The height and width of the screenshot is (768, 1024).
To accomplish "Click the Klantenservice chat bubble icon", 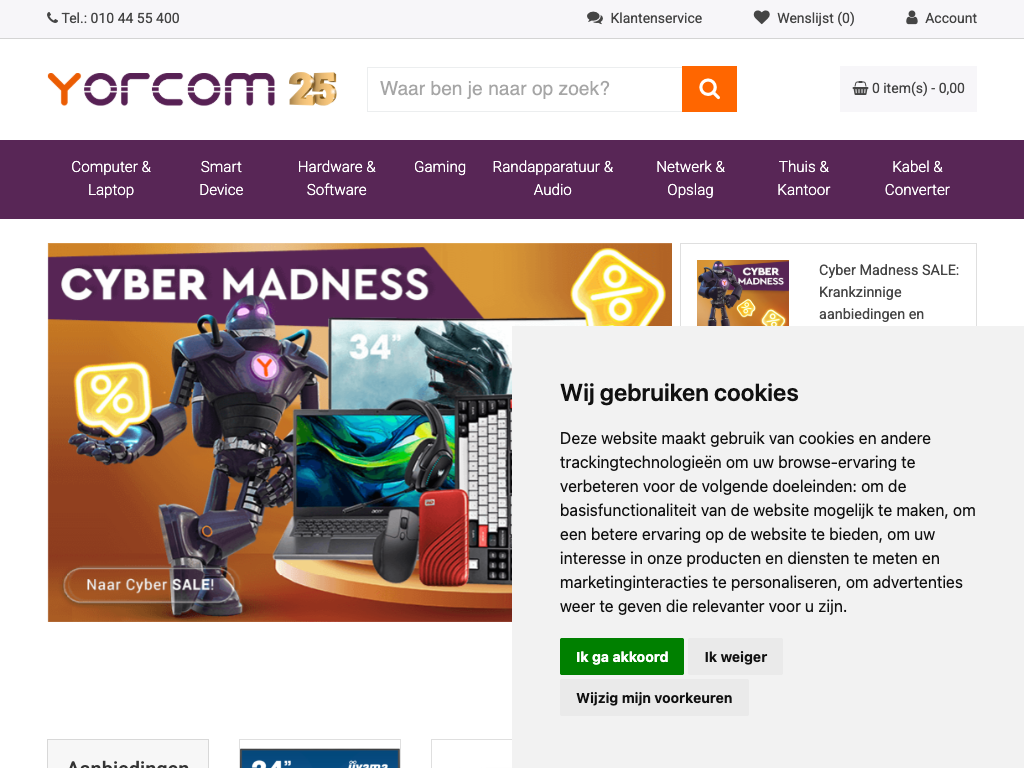I will click(594, 18).
